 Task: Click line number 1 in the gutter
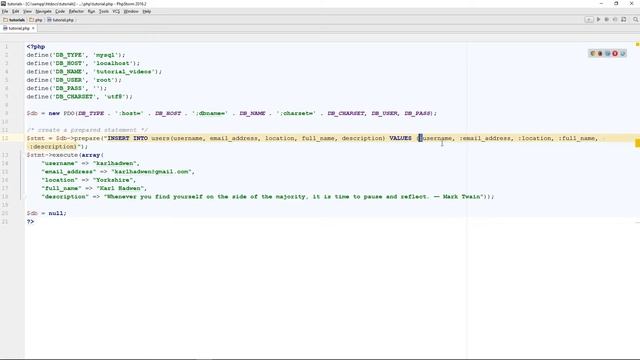(x=7, y=47)
